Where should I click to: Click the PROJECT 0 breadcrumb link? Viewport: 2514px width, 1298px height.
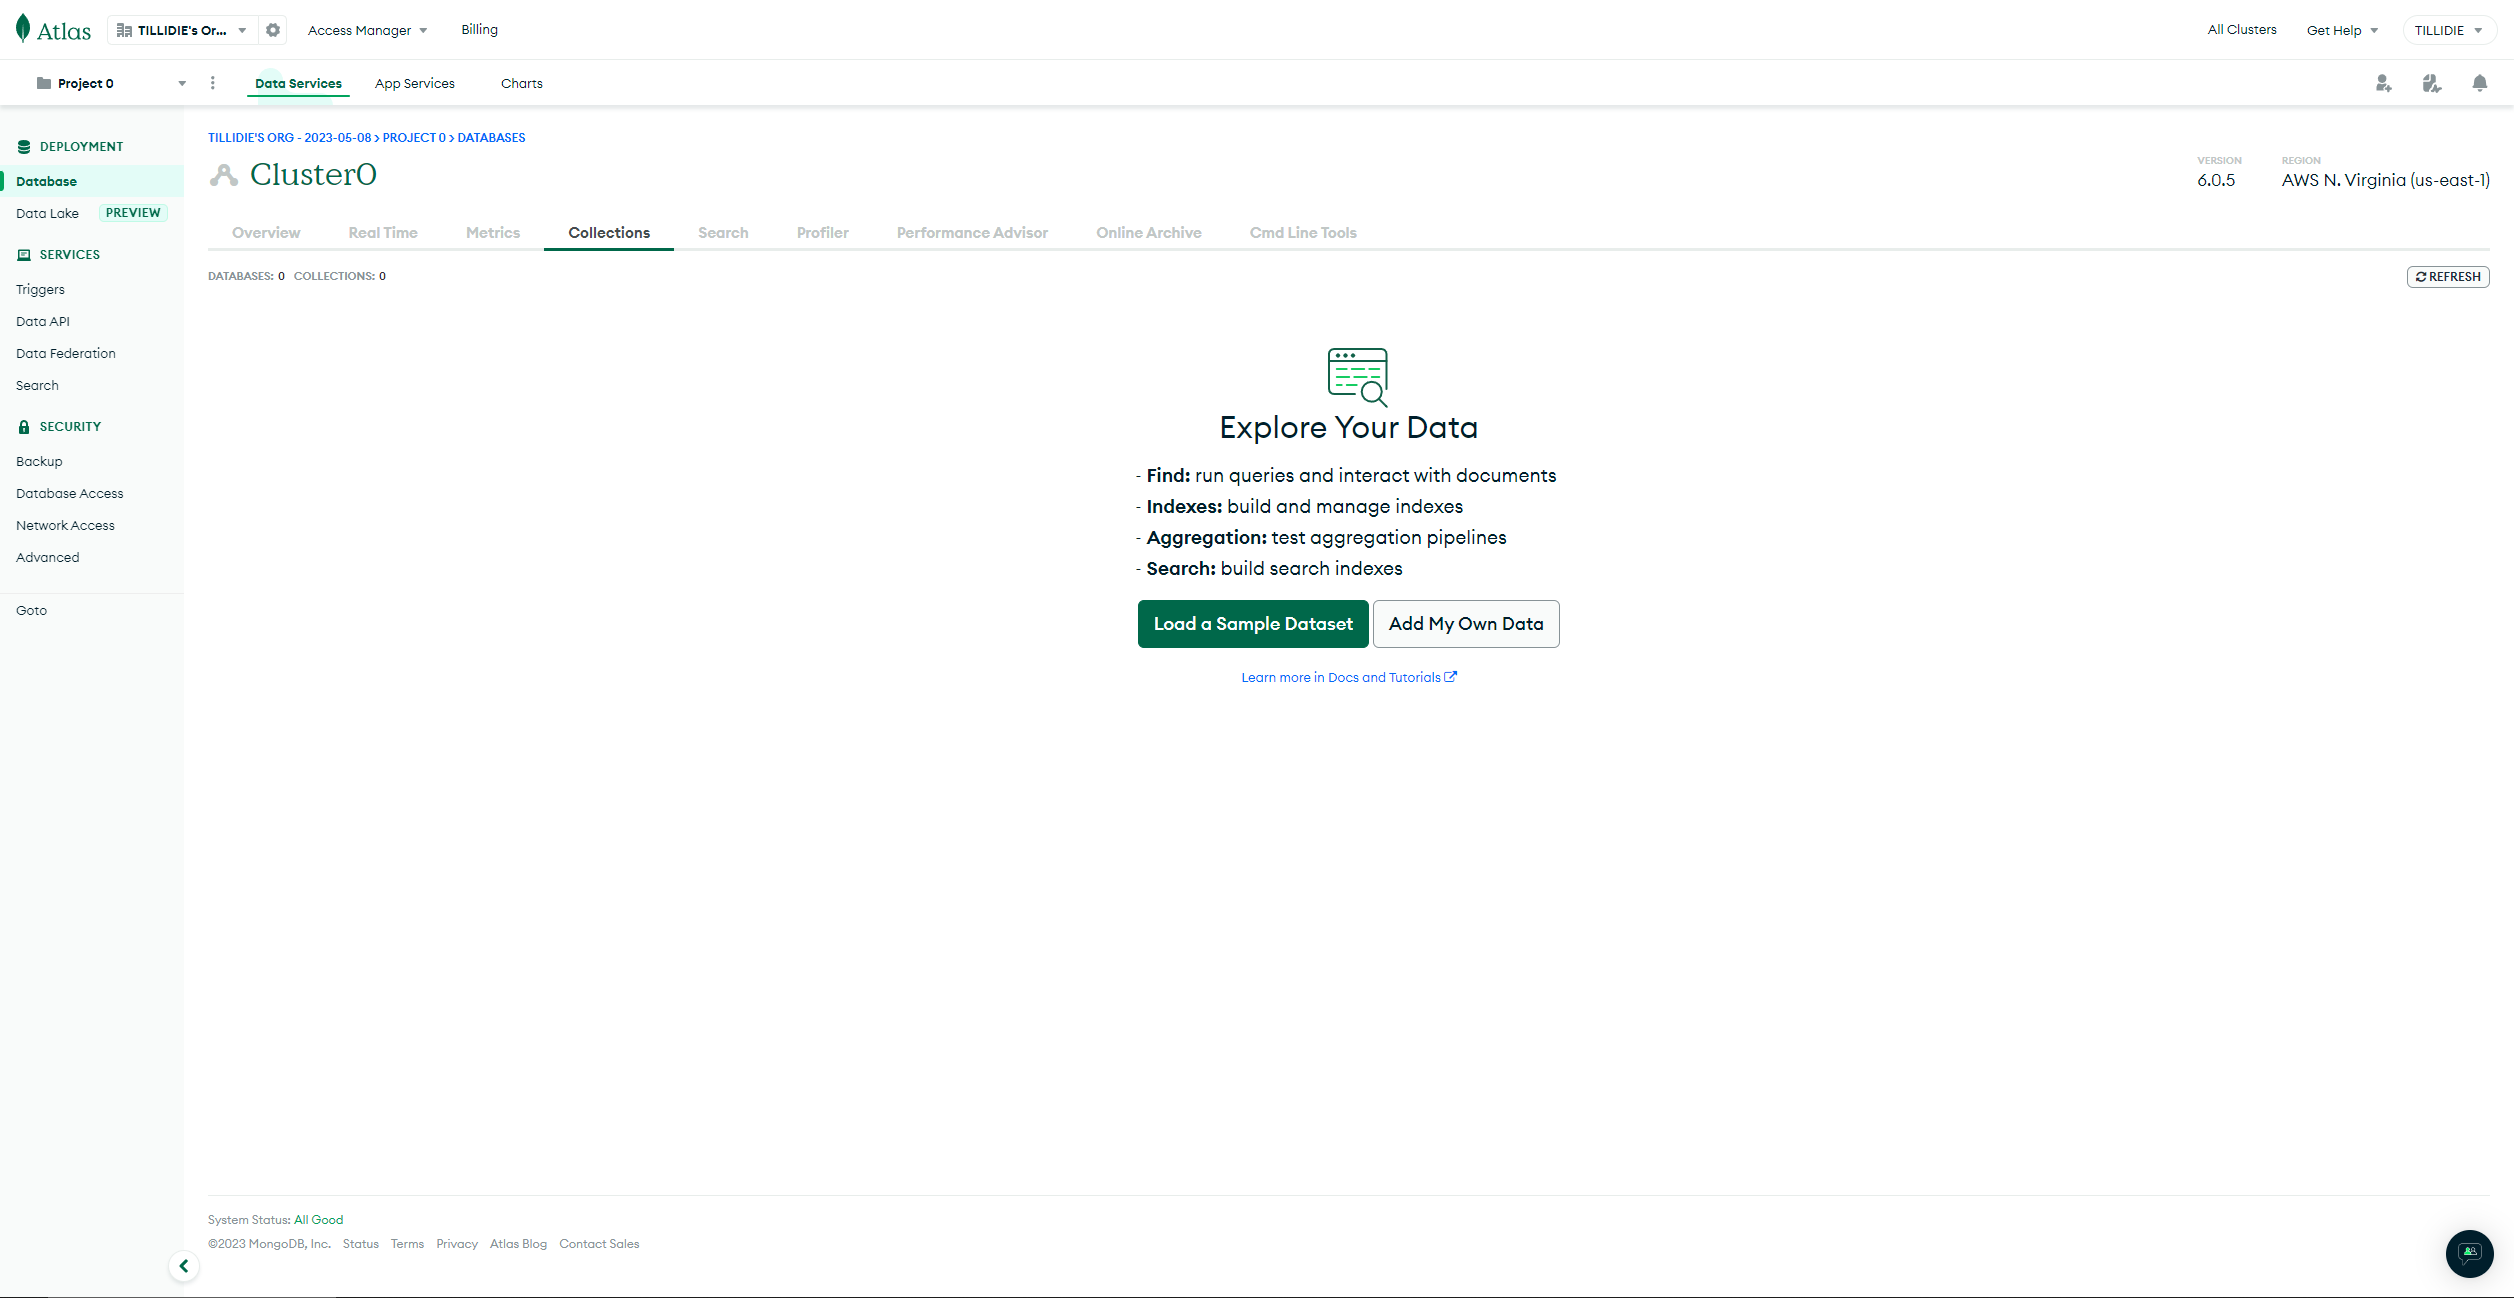pyautogui.click(x=414, y=137)
